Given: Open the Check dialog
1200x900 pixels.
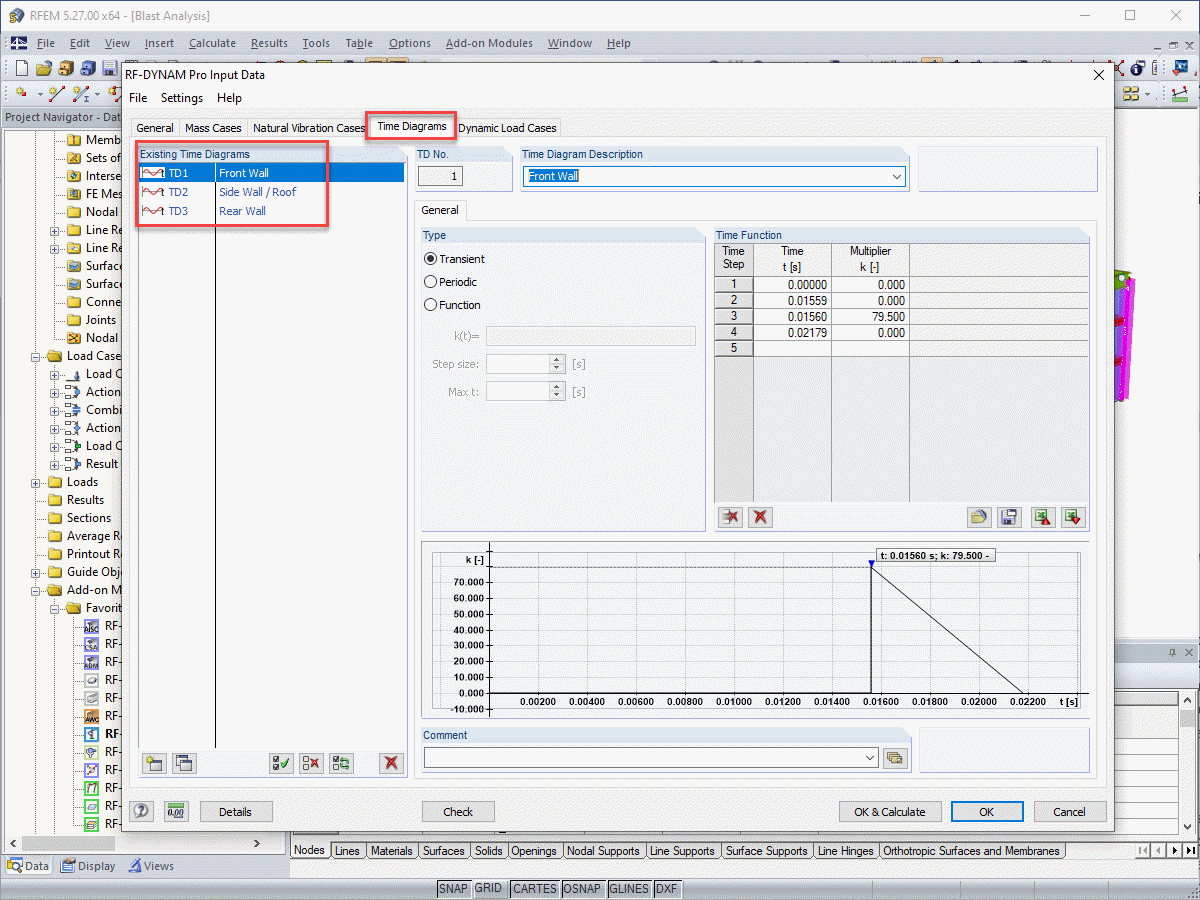Looking at the screenshot, I should coord(458,811).
